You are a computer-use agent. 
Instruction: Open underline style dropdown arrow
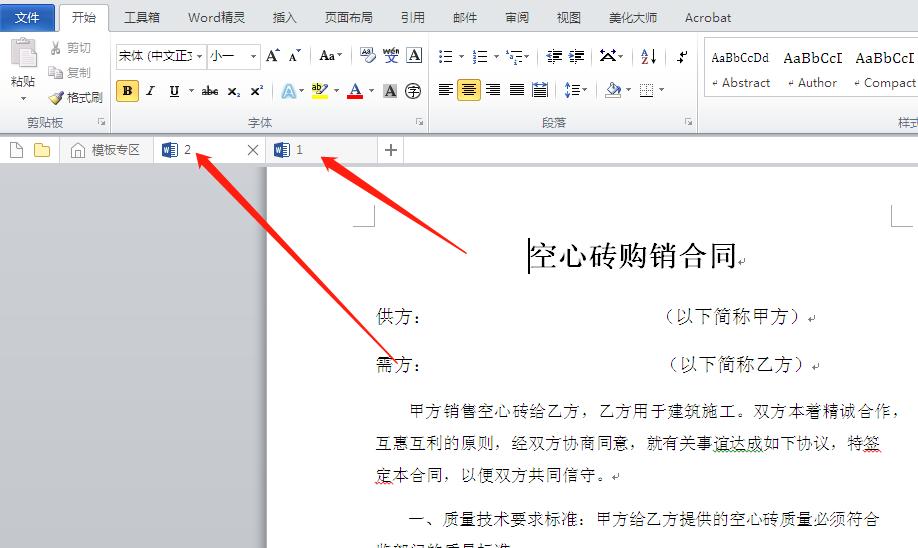click(x=191, y=91)
